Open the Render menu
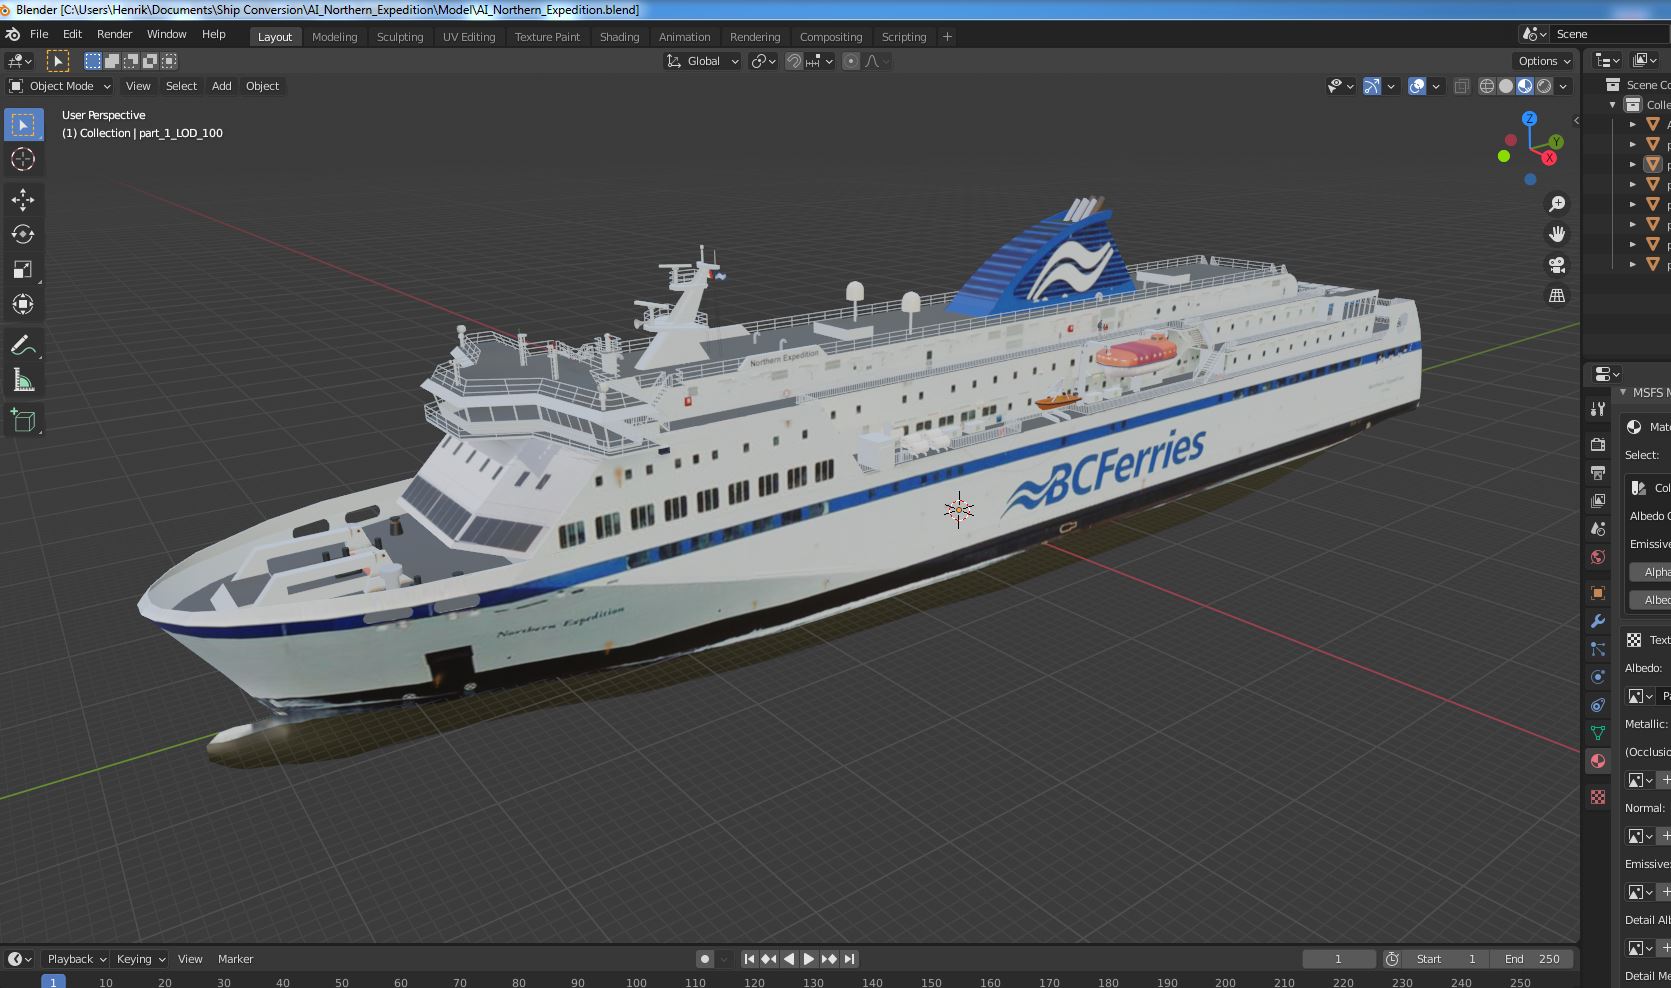1671x988 pixels. 114,34
